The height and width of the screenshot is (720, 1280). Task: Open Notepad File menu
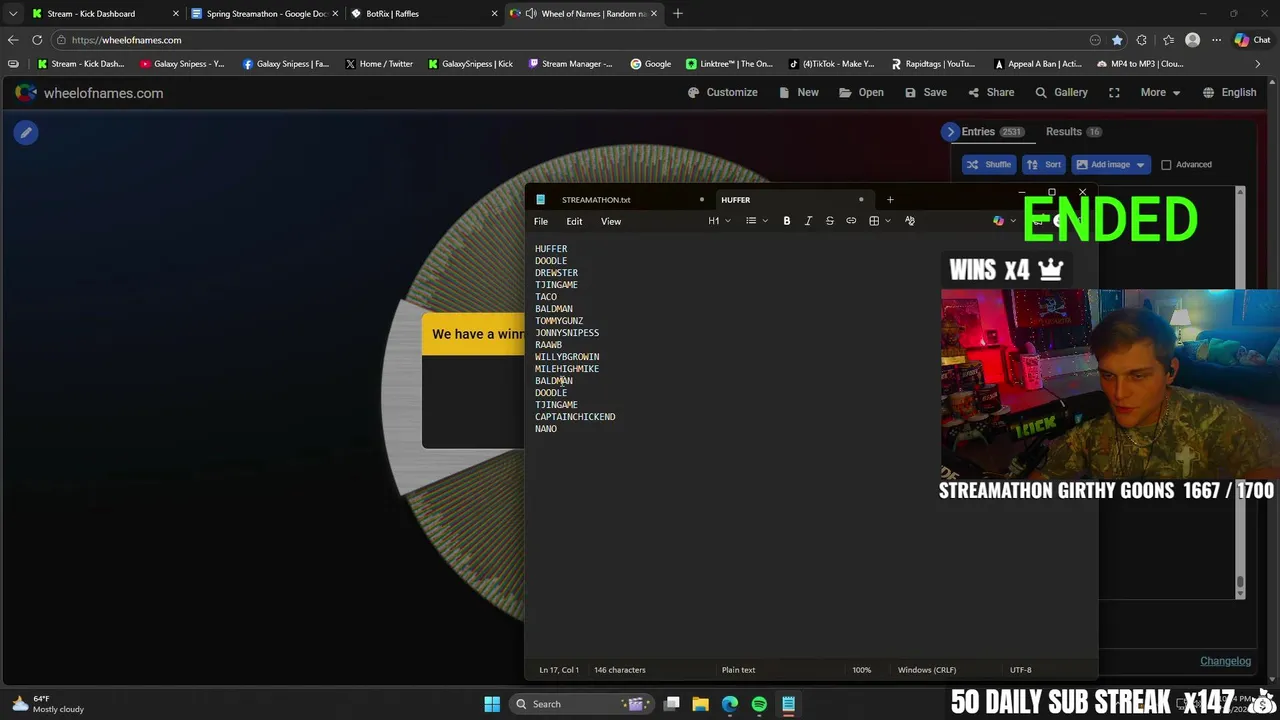click(541, 221)
